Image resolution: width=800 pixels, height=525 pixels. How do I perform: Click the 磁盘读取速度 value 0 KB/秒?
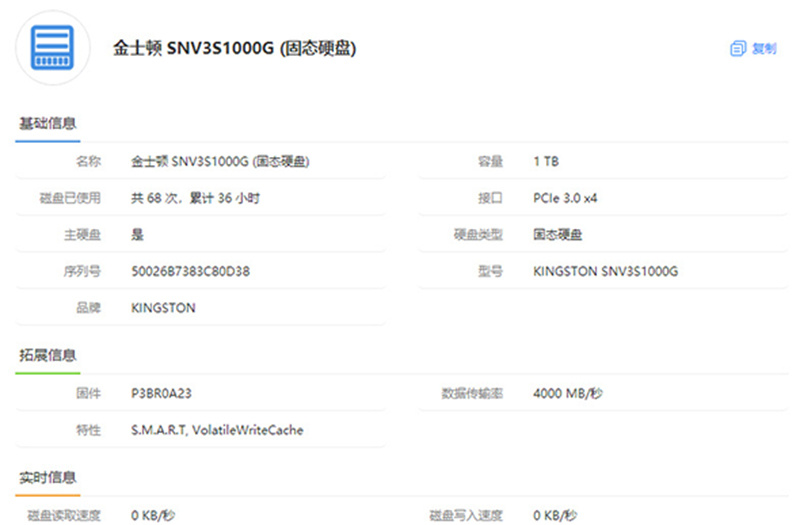tap(153, 515)
